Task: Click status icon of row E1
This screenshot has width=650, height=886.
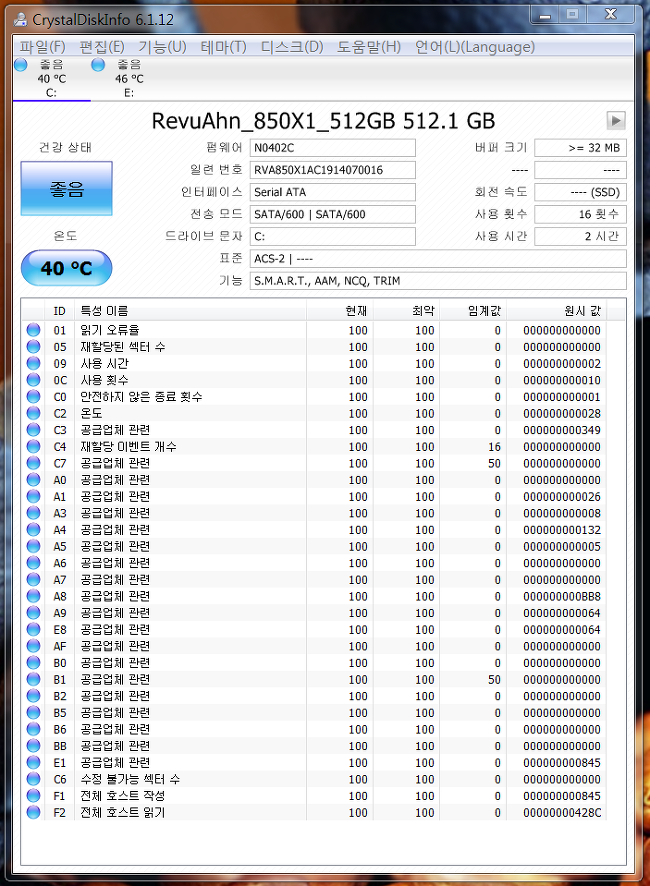Action: (33, 762)
